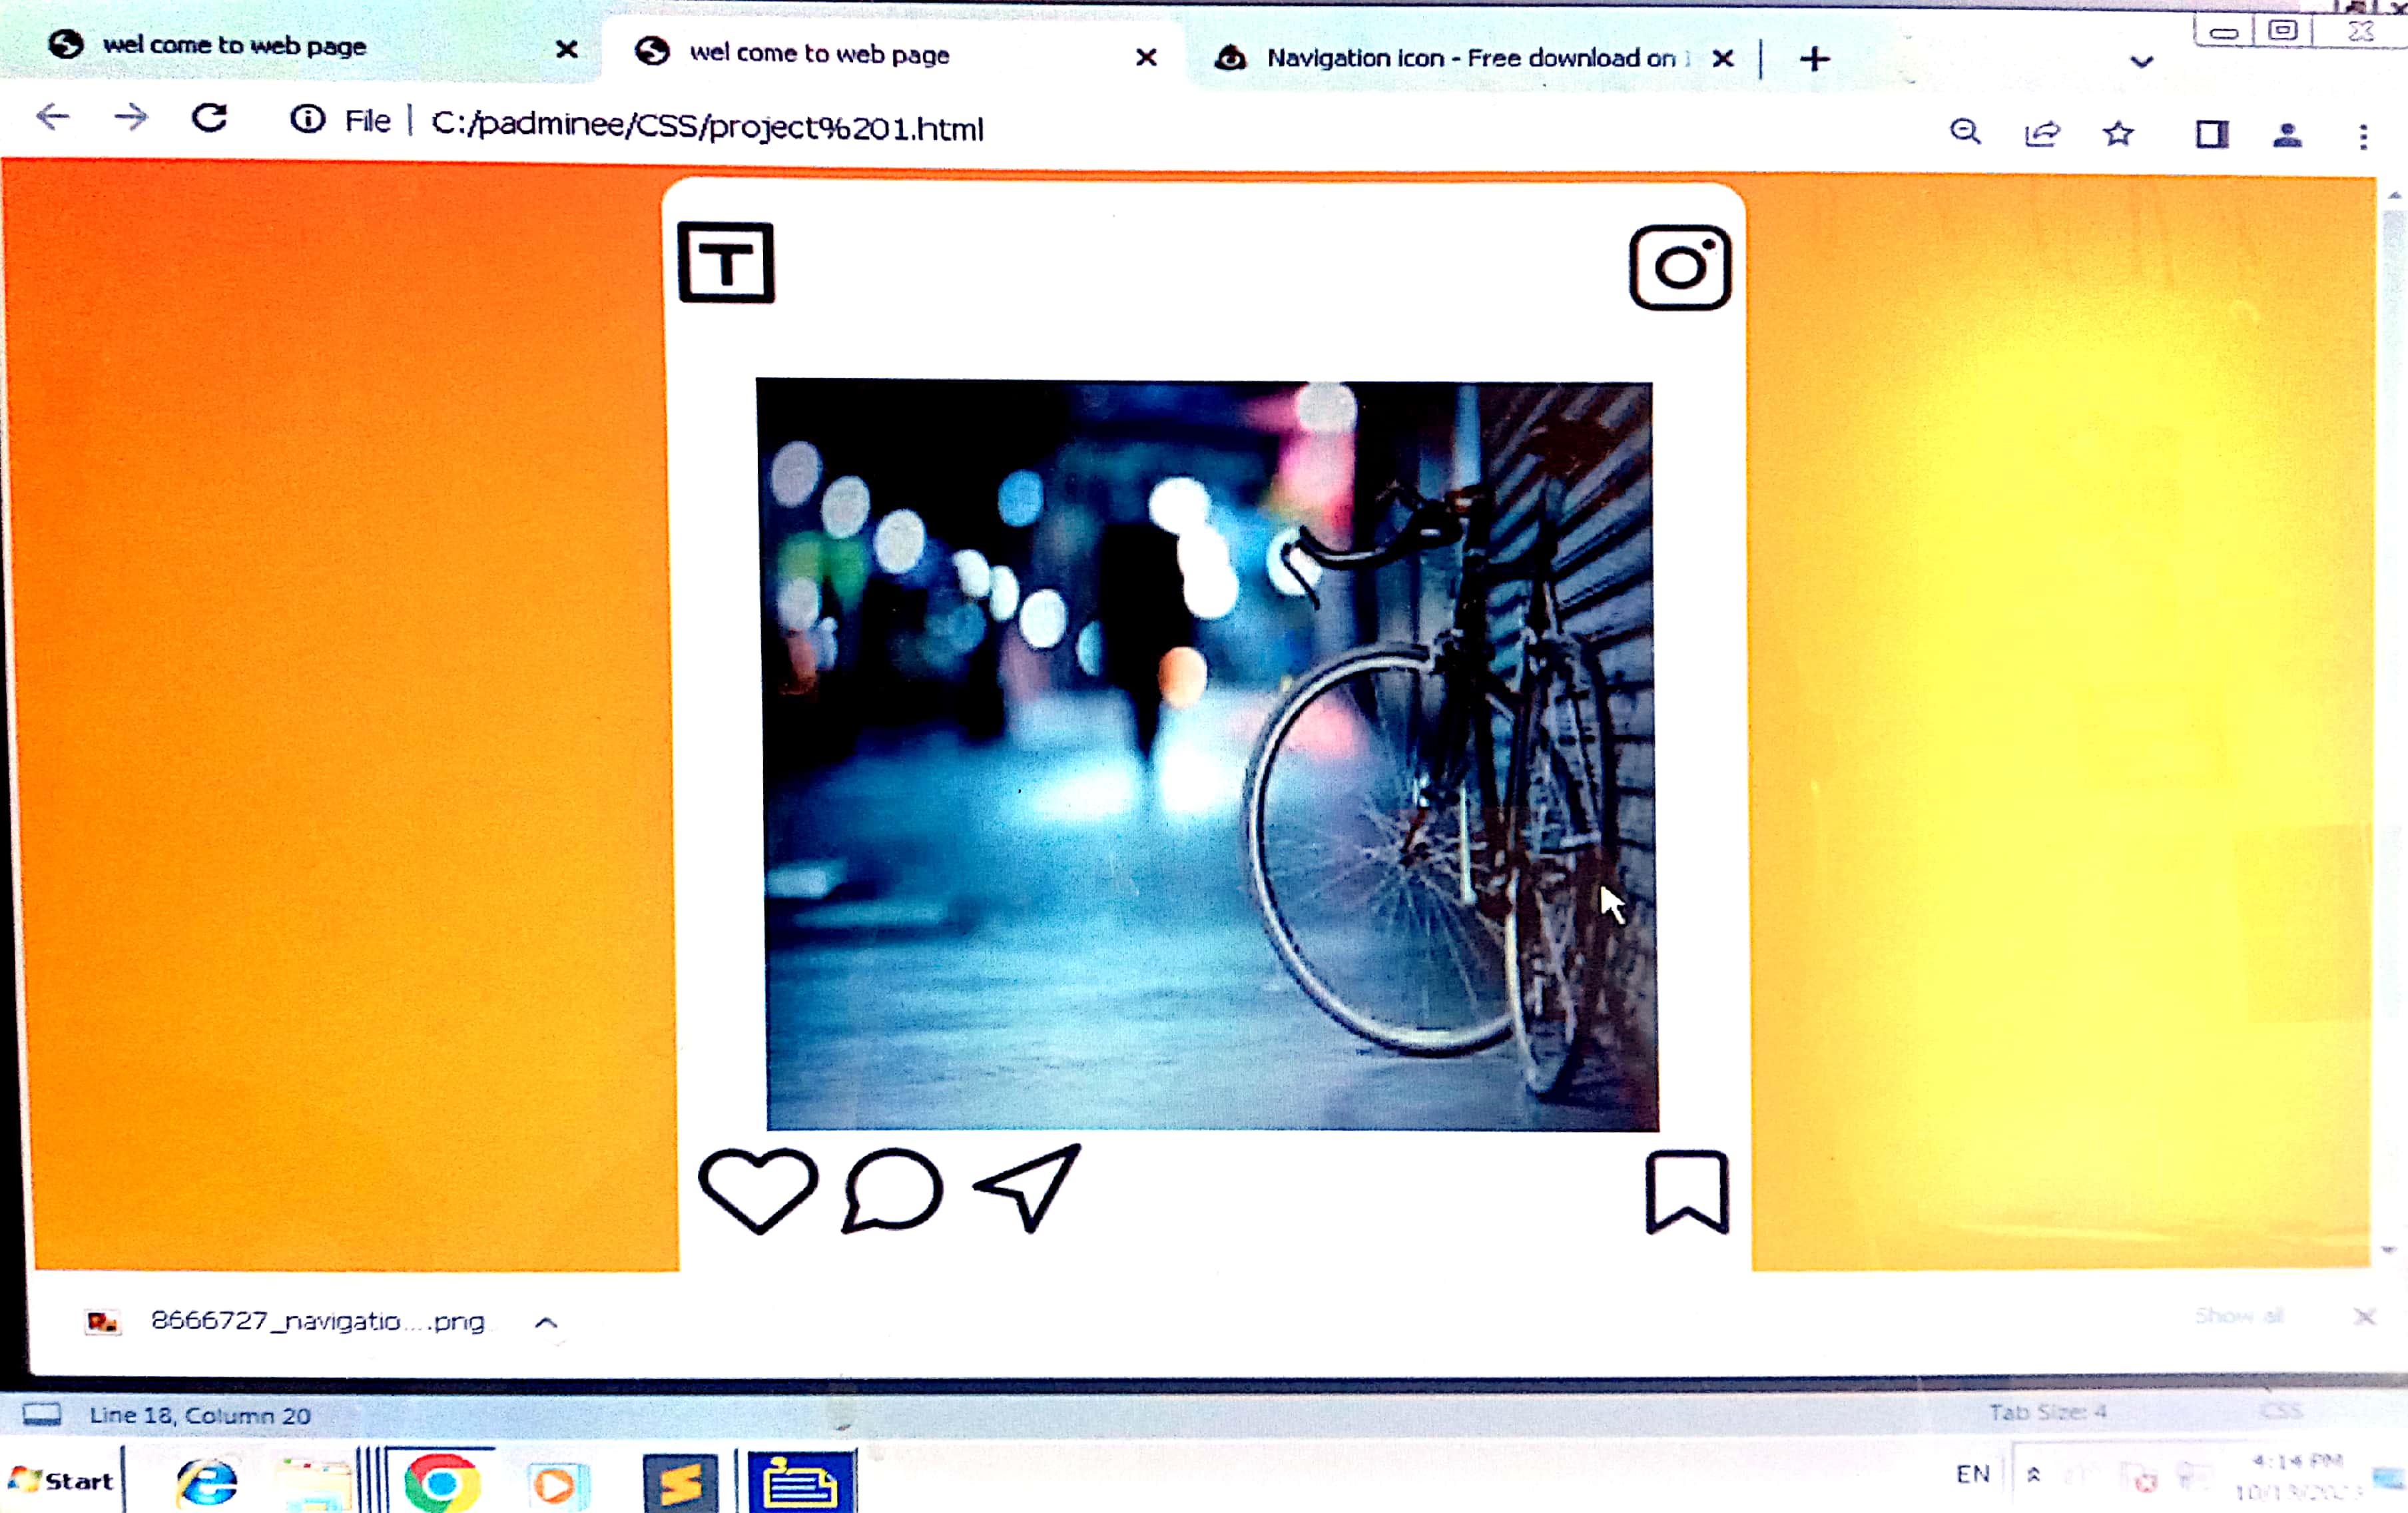
Task: Switch to the first wel come tab
Action: [x=235, y=46]
